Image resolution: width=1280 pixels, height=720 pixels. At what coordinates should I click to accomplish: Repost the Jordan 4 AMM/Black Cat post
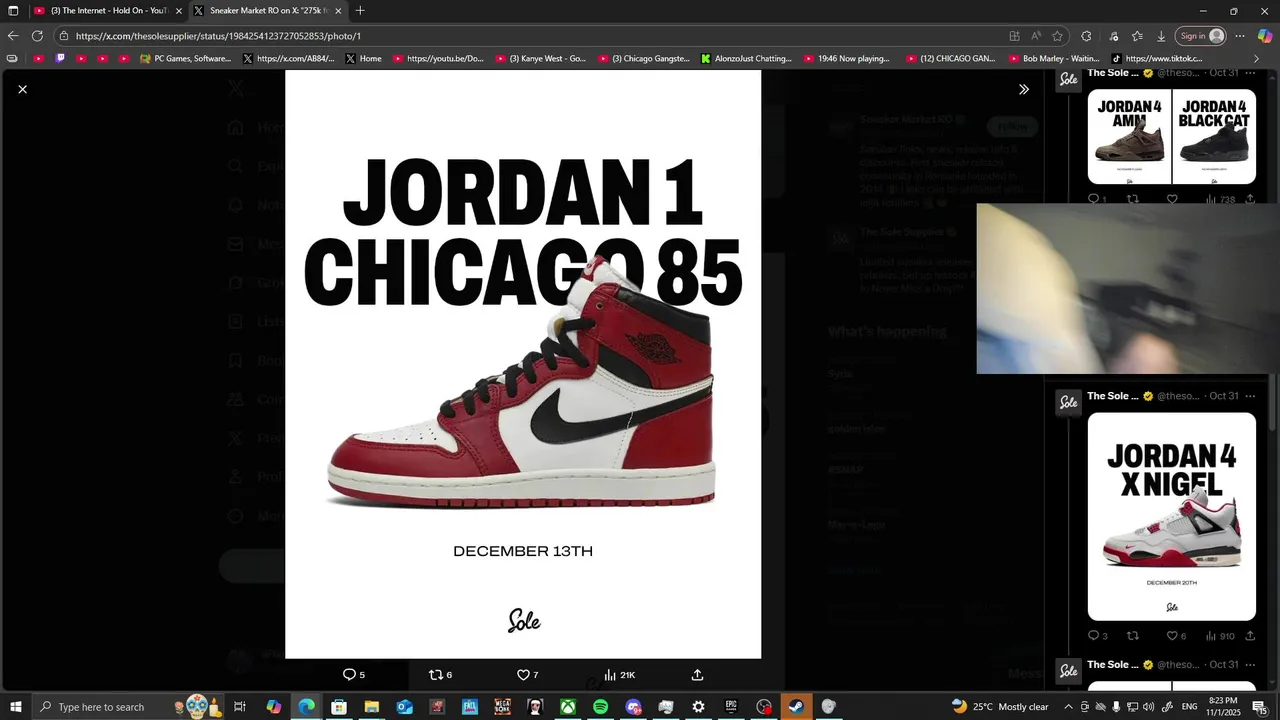1133,199
